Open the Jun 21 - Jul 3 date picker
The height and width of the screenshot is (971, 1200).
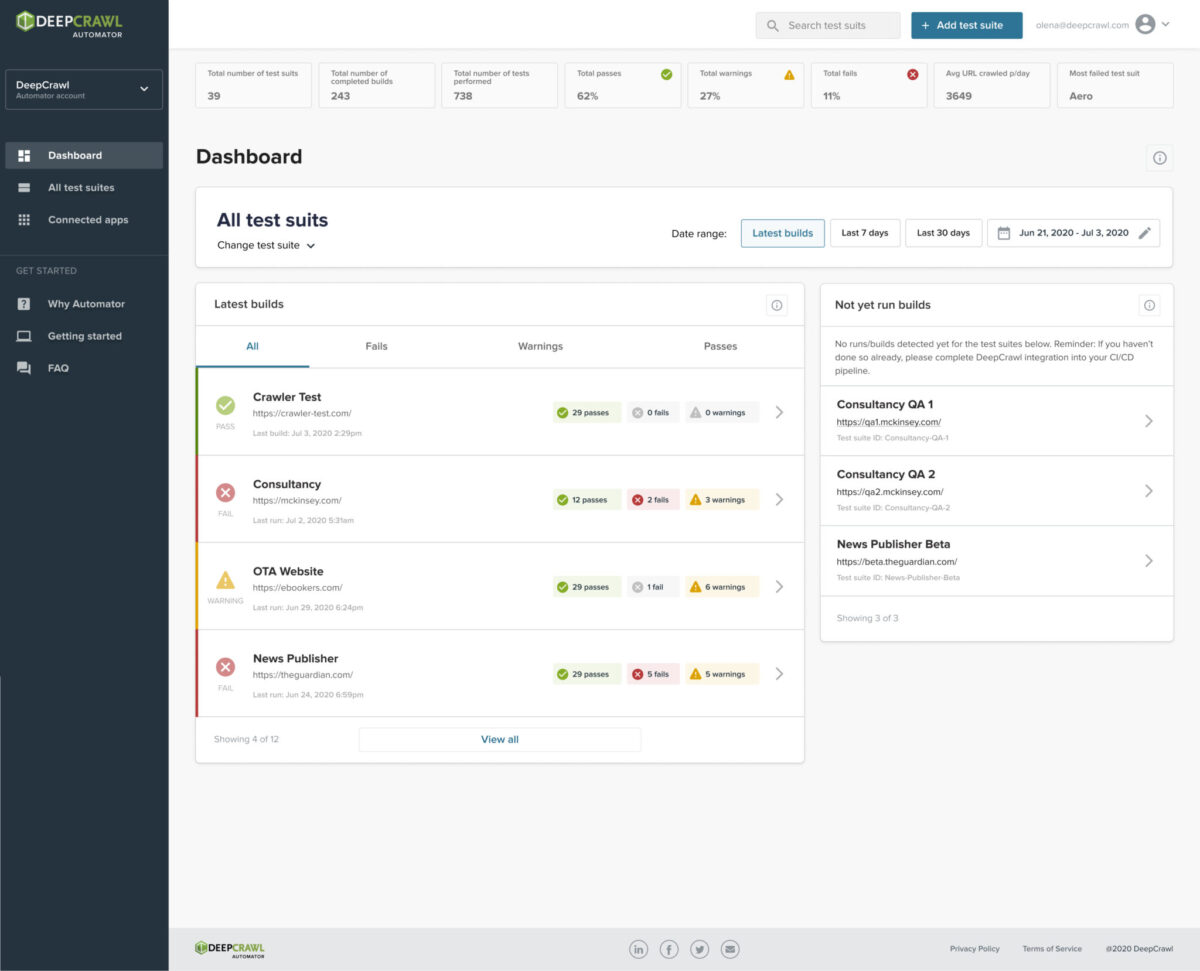(1074, 233)
